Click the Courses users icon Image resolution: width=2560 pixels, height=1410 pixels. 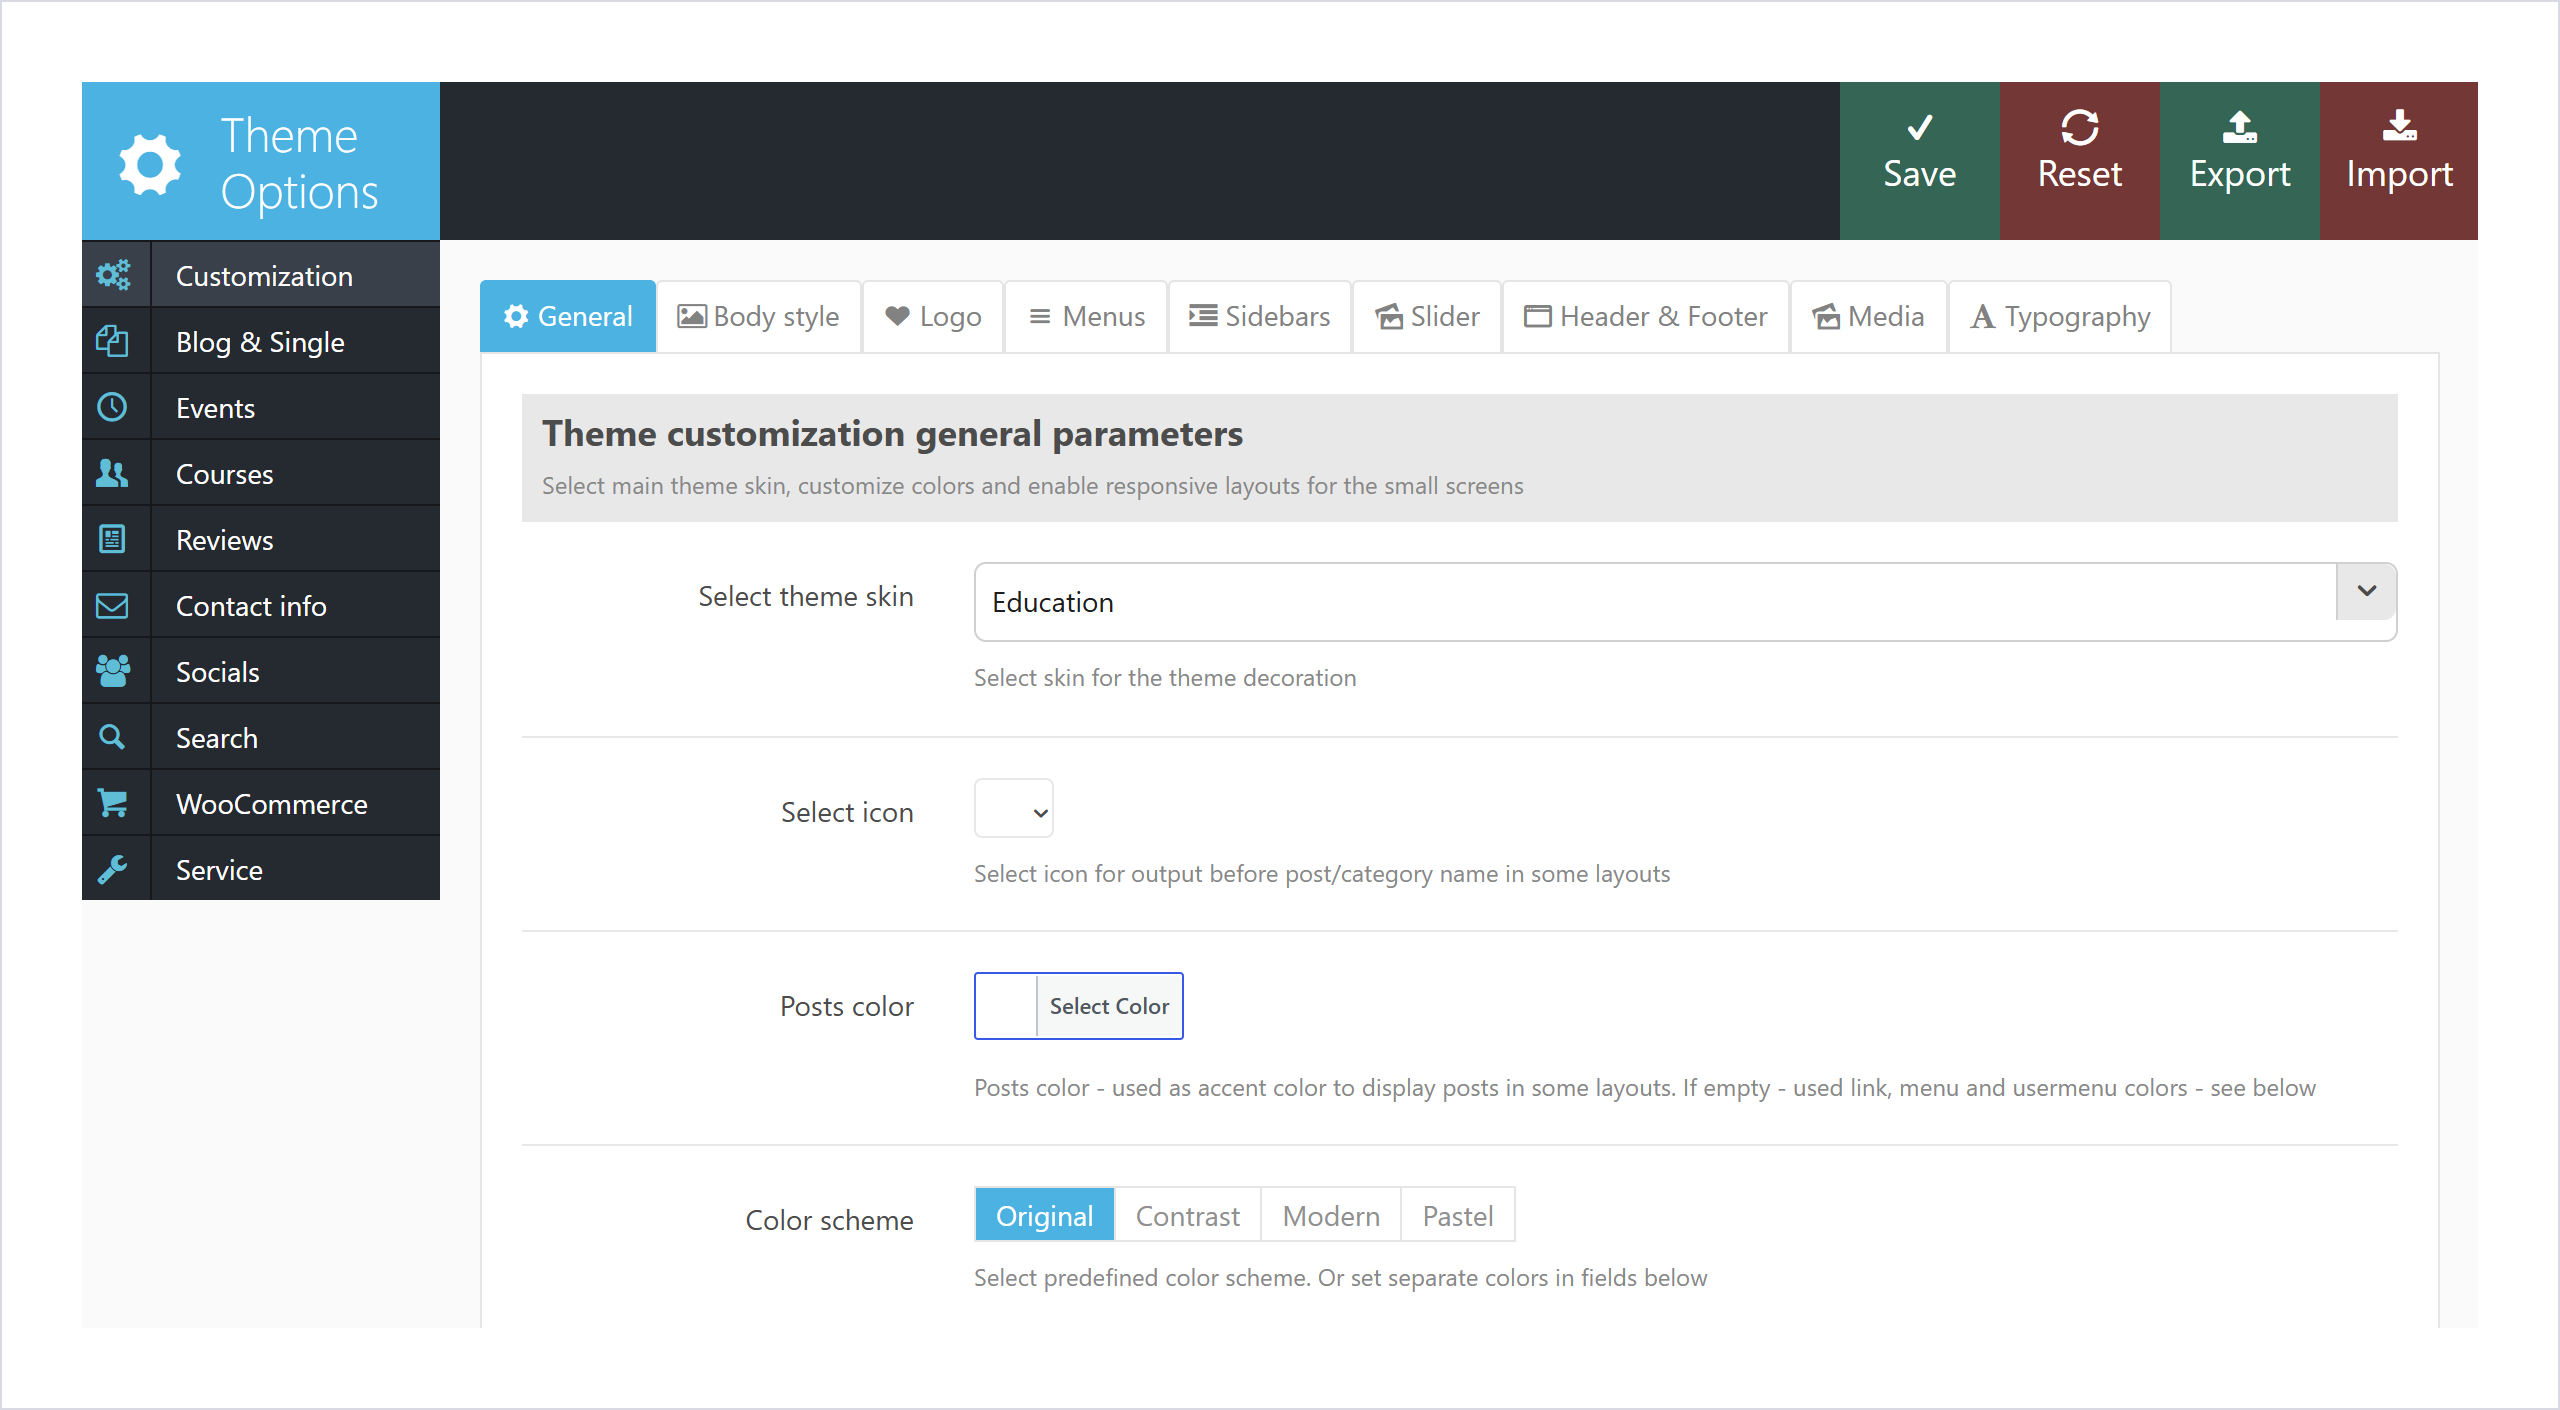[x=112, y=473]
